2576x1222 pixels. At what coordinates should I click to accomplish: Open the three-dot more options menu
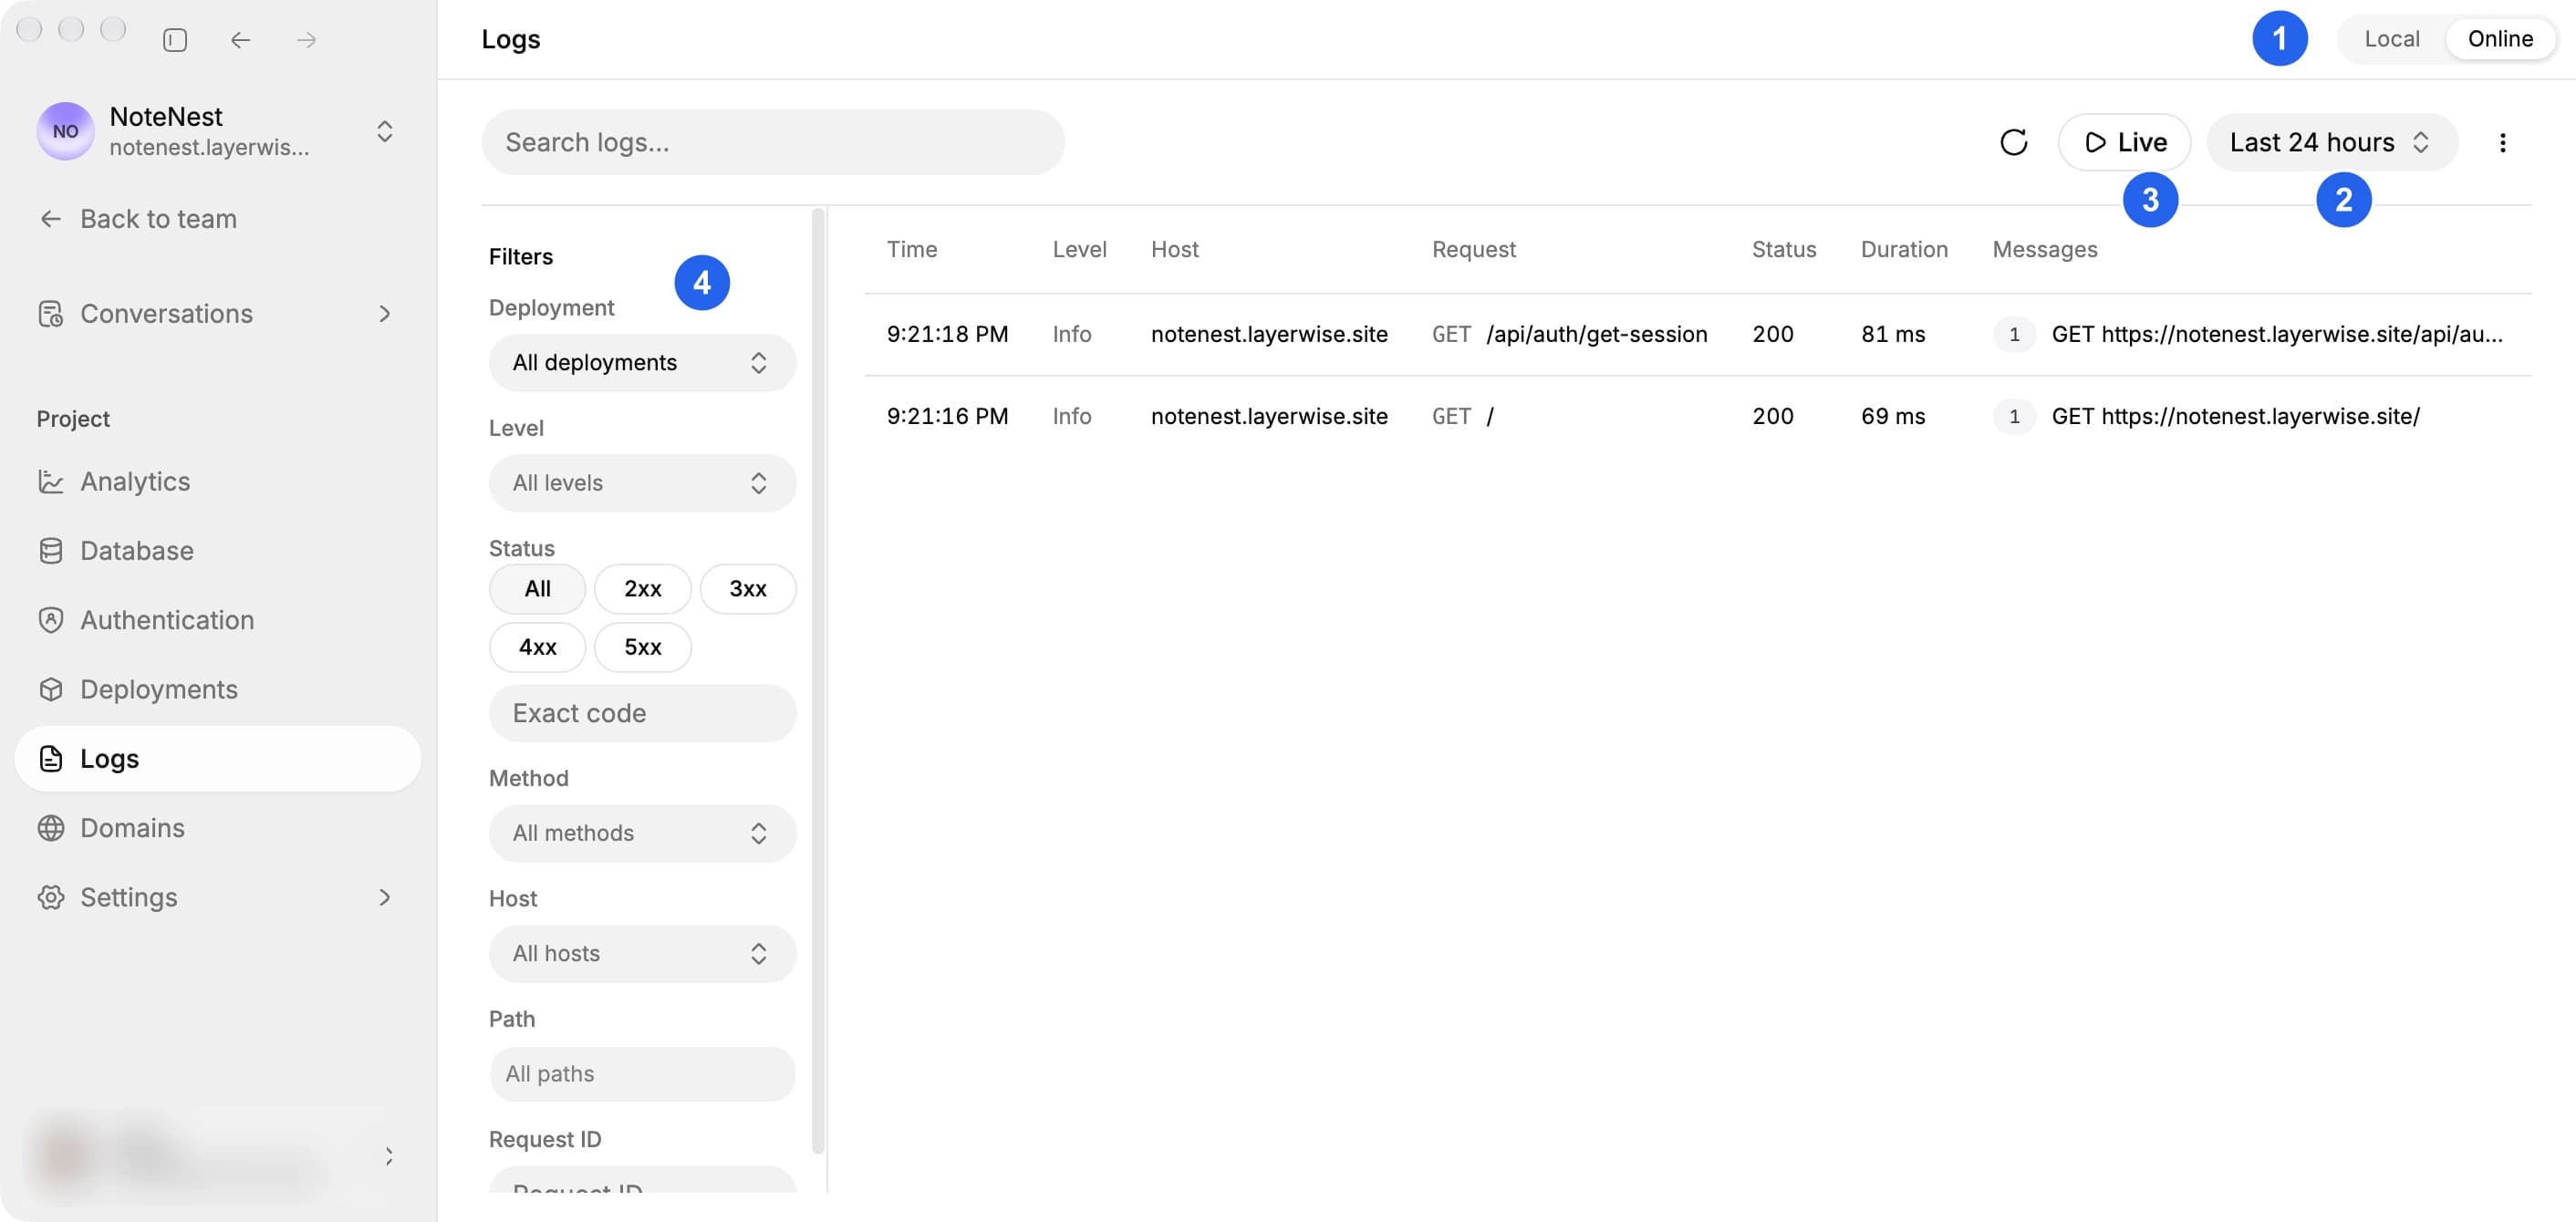click(x=2502, y=143)
